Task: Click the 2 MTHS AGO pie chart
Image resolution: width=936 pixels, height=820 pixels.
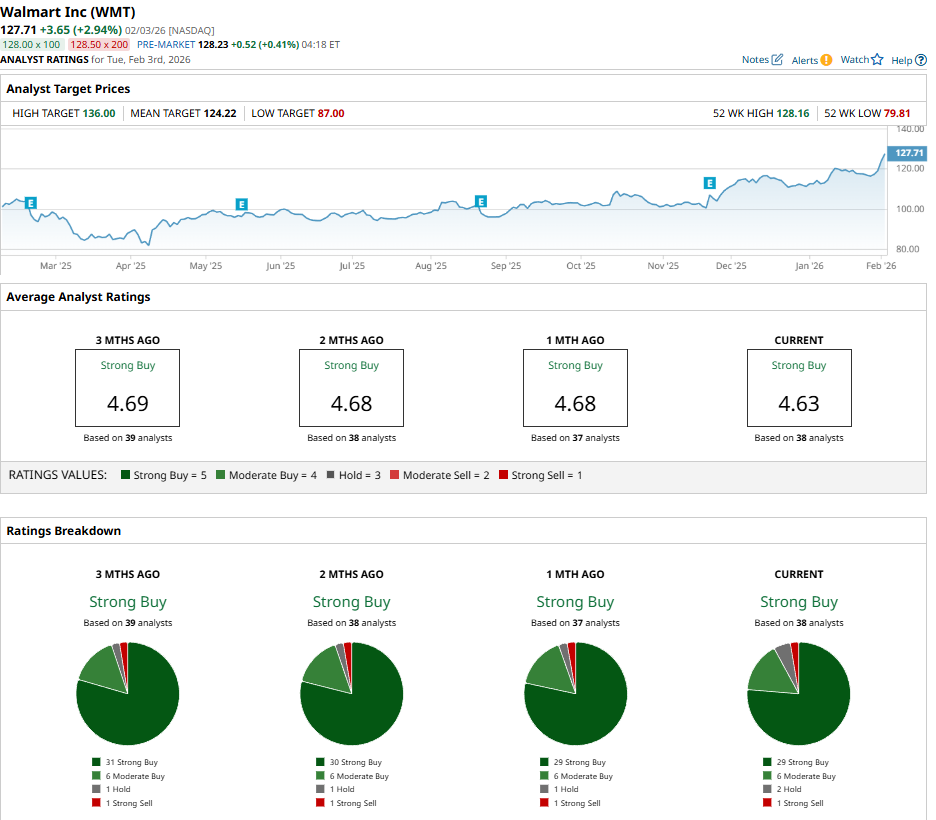Action: (x=351, y=694)
